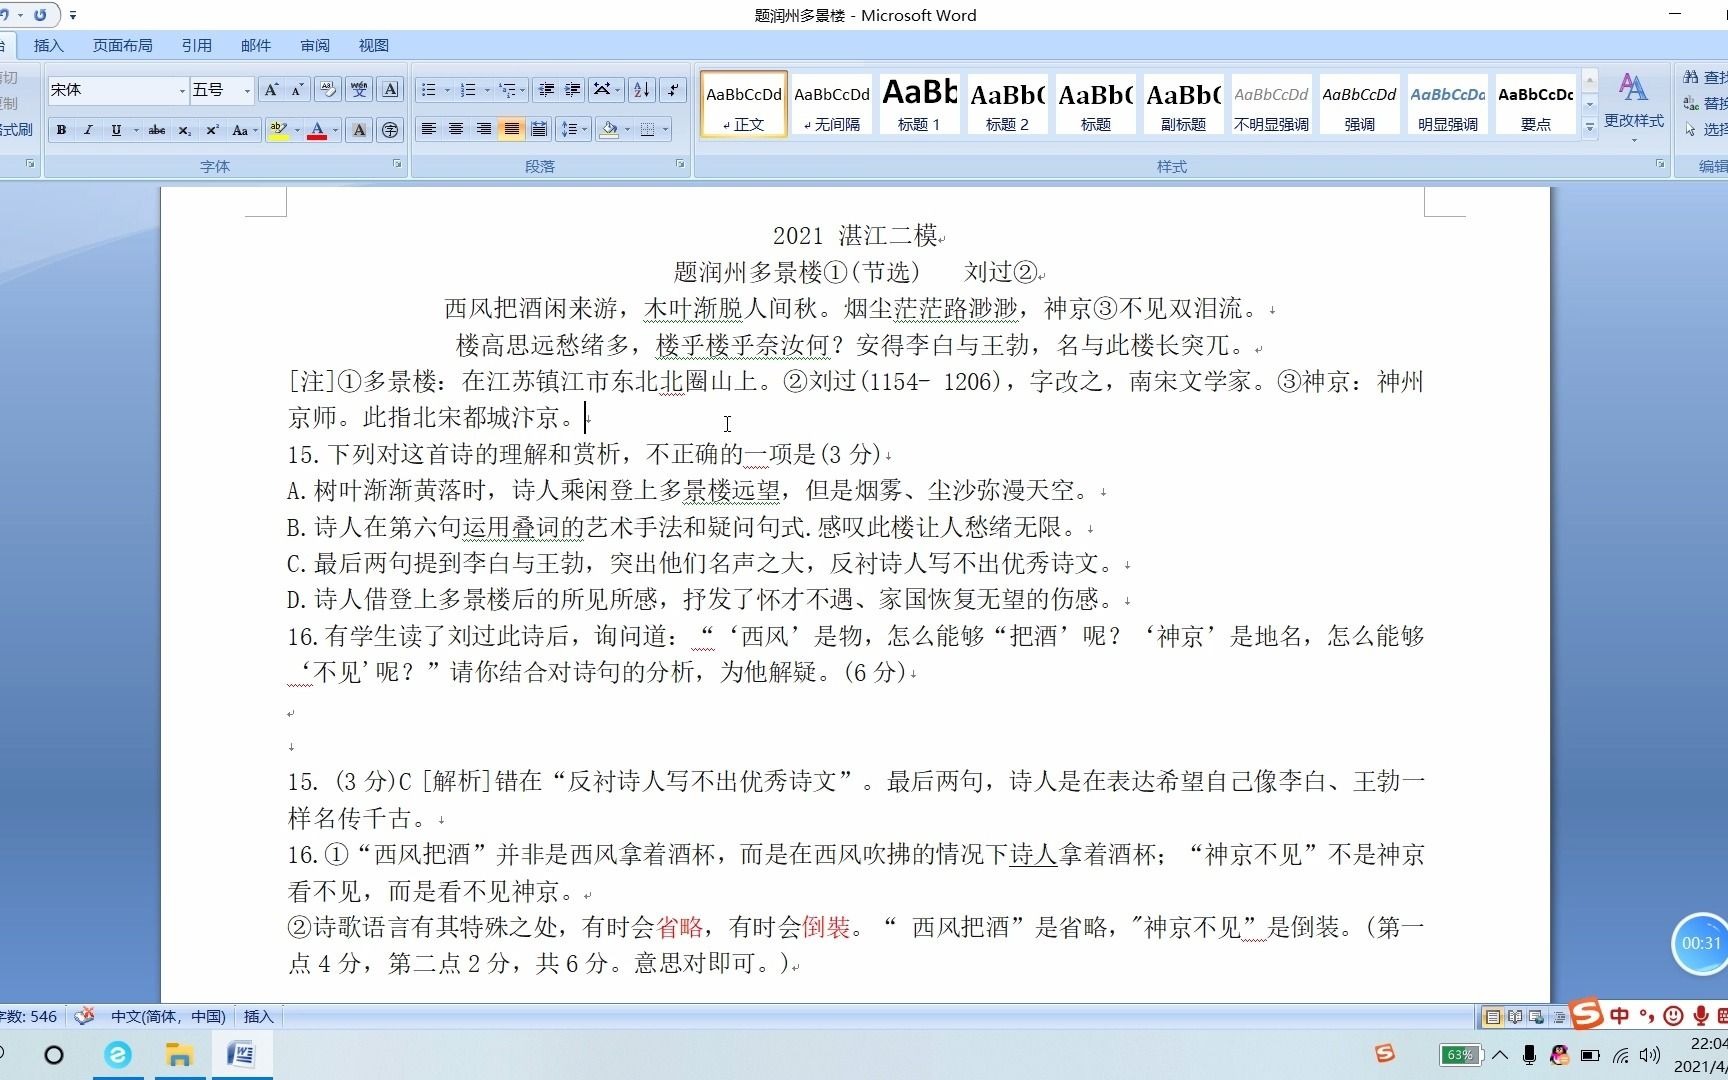Click the Show/Hide paragraph marks icon
Screen dimensions: 1728x1080
click(674, 90)
